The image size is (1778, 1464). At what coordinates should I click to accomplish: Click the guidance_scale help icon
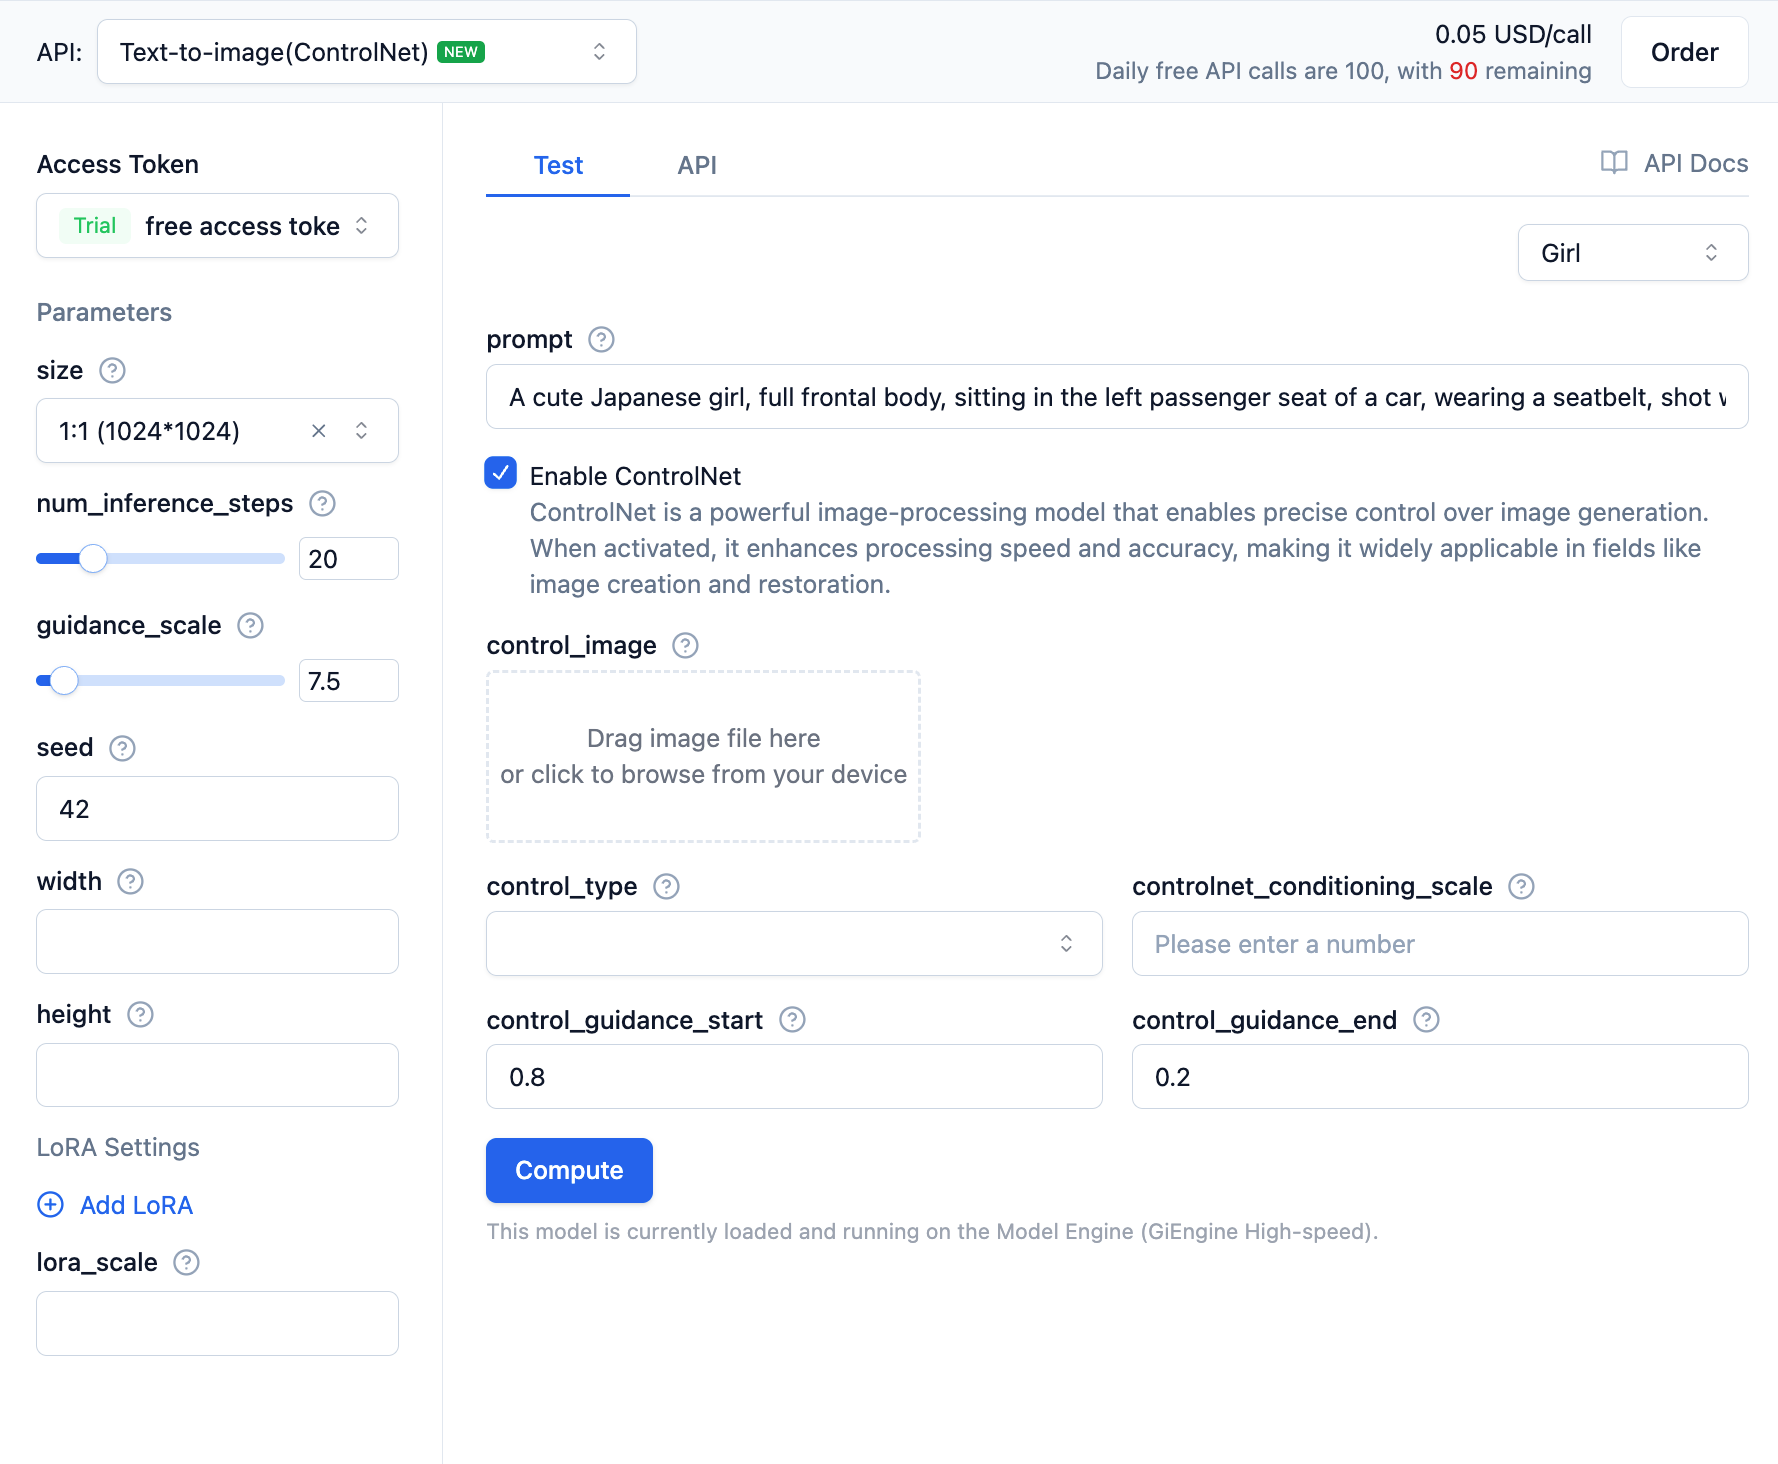250,626
